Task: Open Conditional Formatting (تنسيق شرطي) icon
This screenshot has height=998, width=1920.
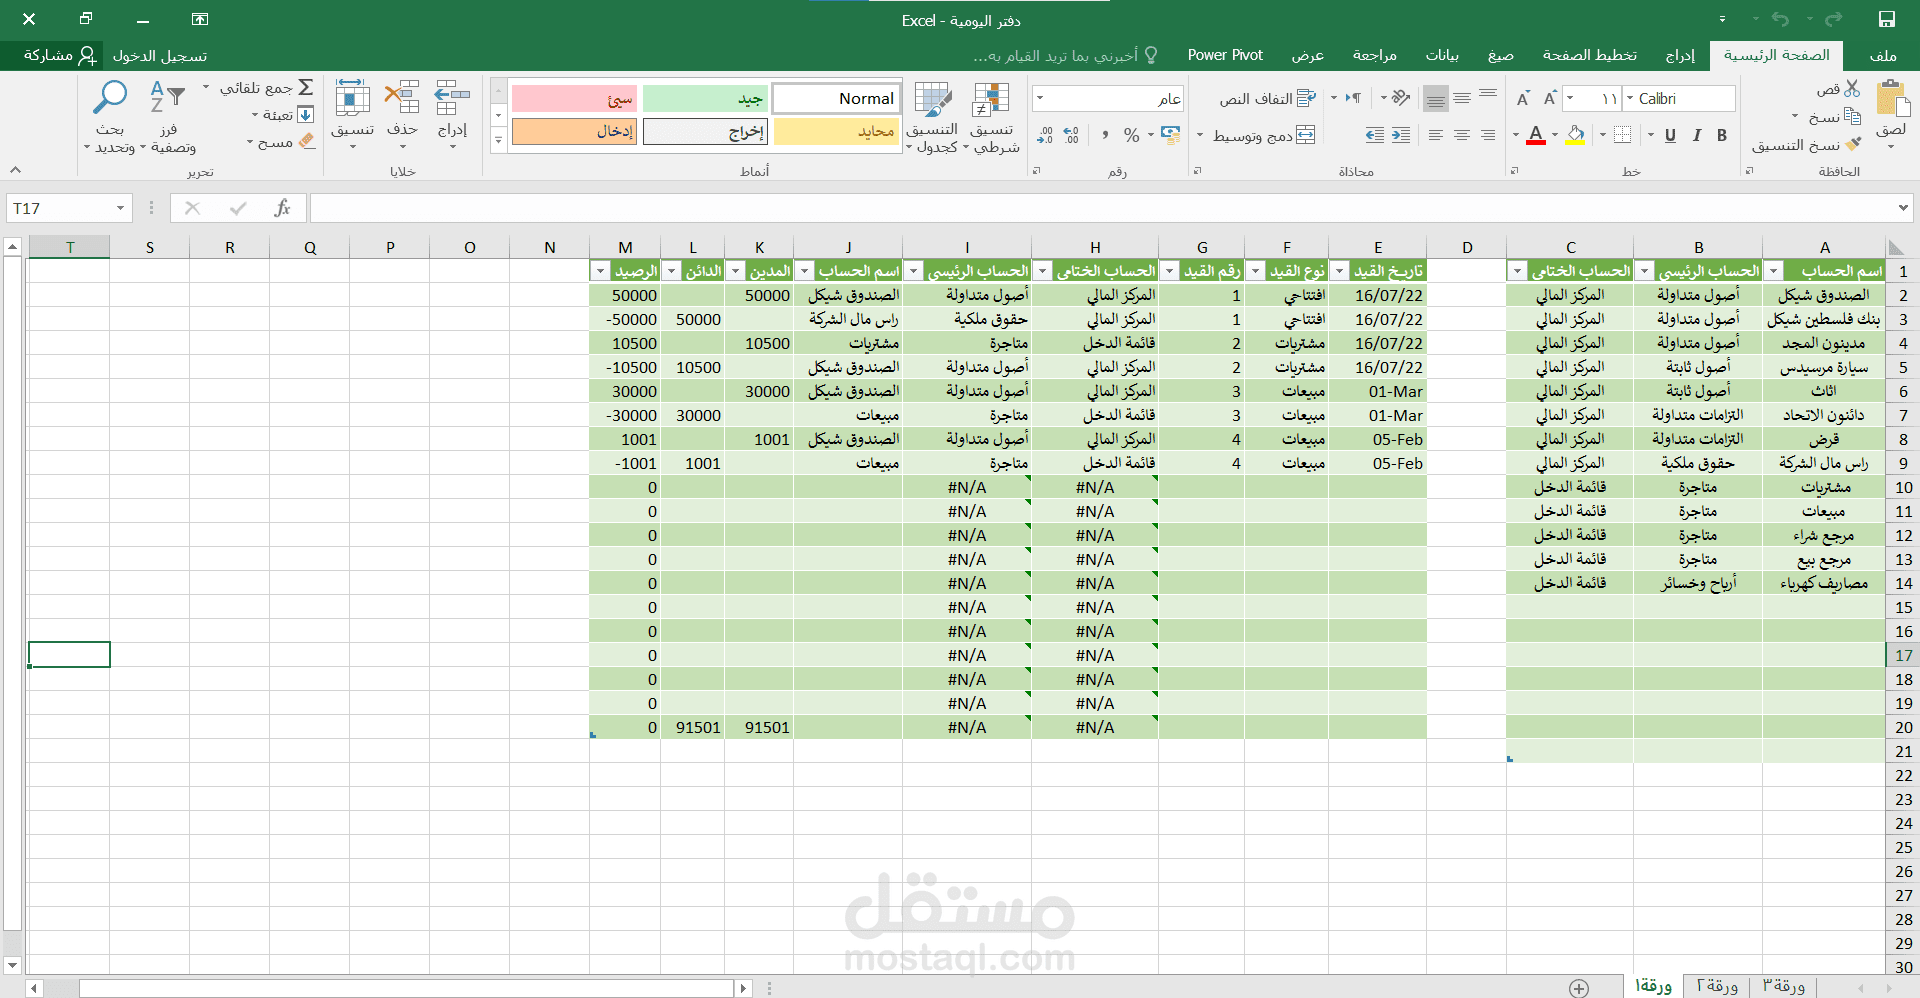Action: click(x=991, y=100)
